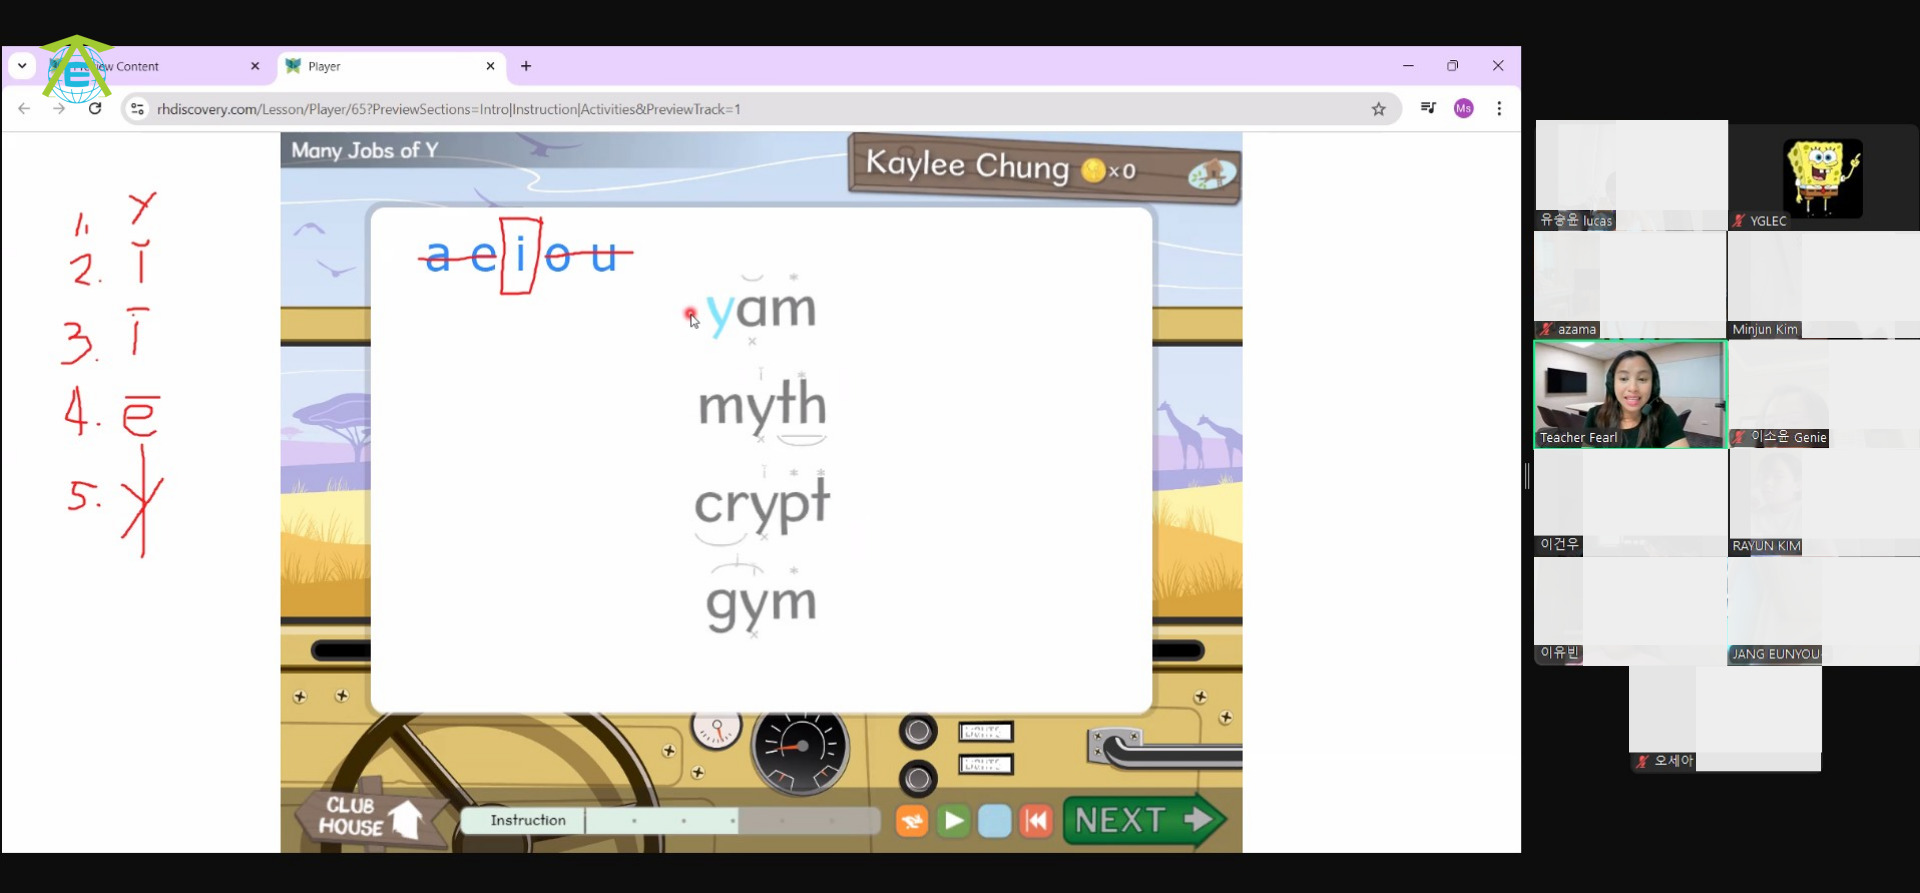Open the tab search dropdown arrow
This screenshot has height=893, width=1920.
point(22,66)
